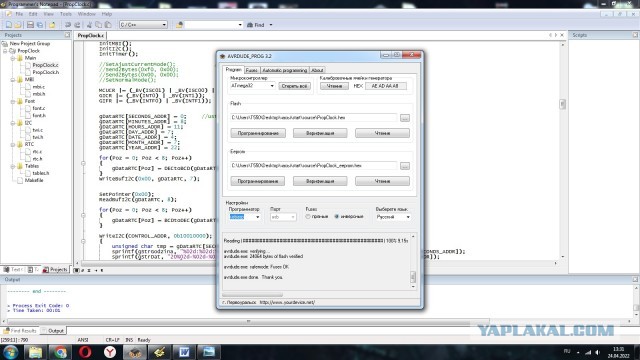The image size is (640, 360).
Task: Click 'Чтение' button for calibration cells
Action: coord(334,86)
